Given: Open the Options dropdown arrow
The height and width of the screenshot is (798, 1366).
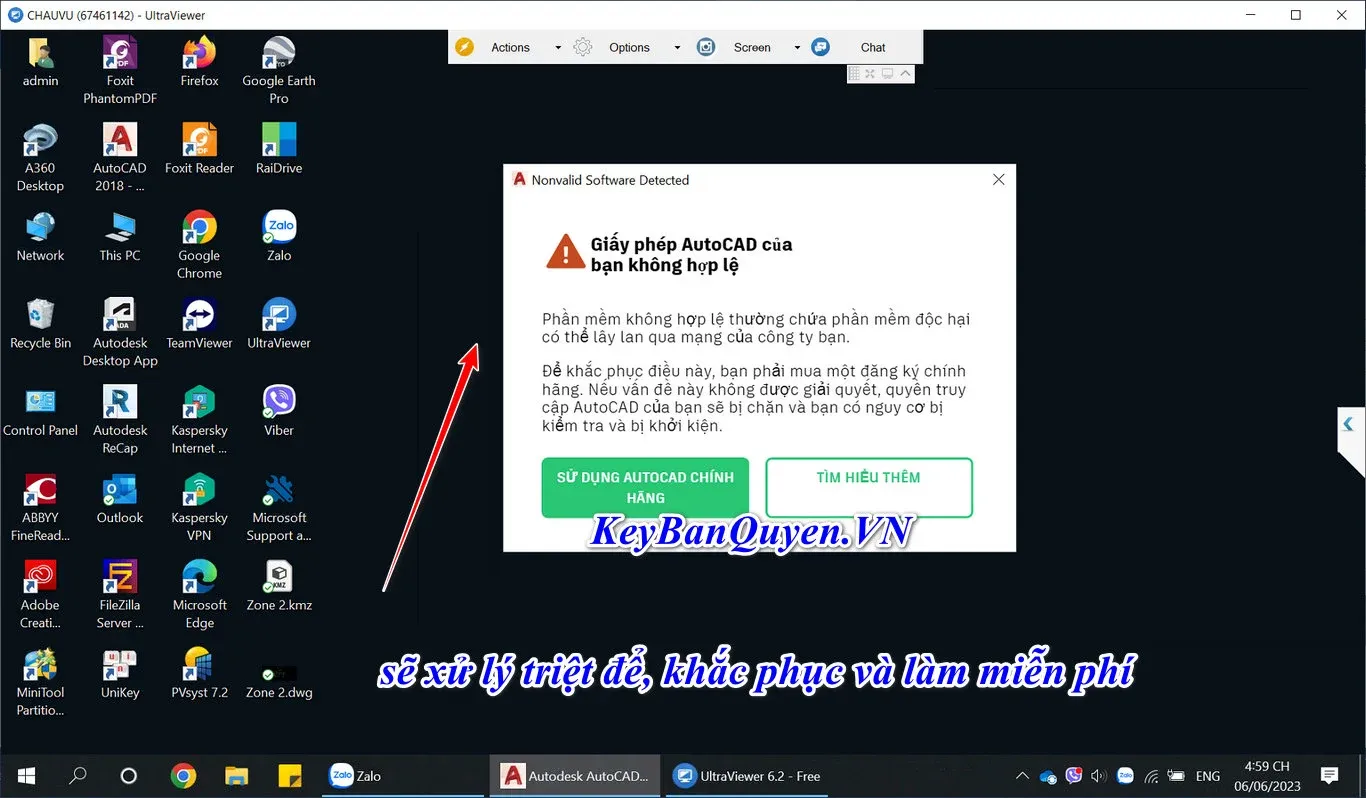Looking at the screenshot, I should [x=676, y=47].
